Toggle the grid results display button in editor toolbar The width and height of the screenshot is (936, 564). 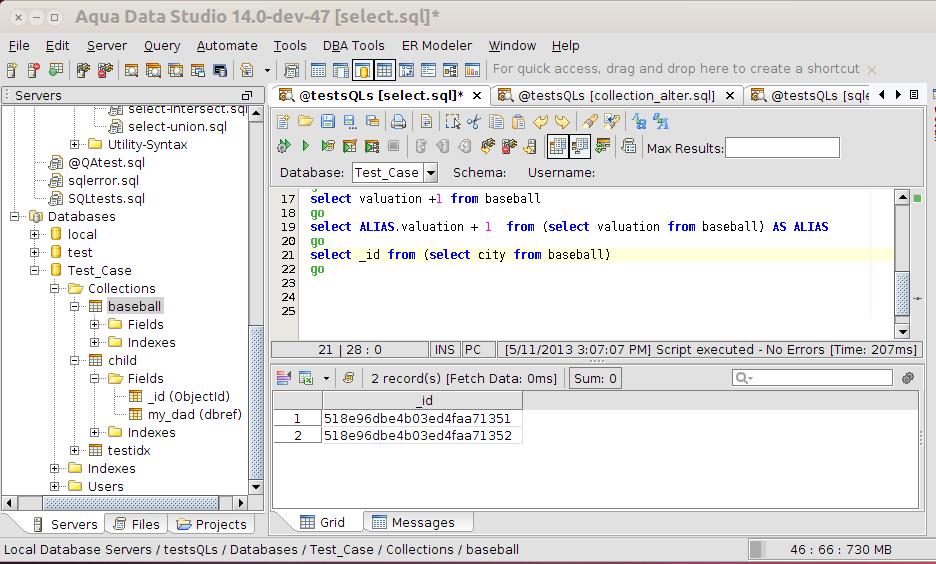click(x=558, y=146)
